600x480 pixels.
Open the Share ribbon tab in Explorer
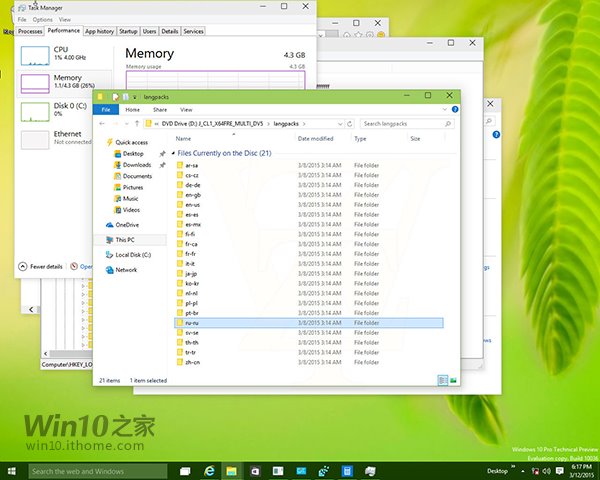tap(160, 110)
